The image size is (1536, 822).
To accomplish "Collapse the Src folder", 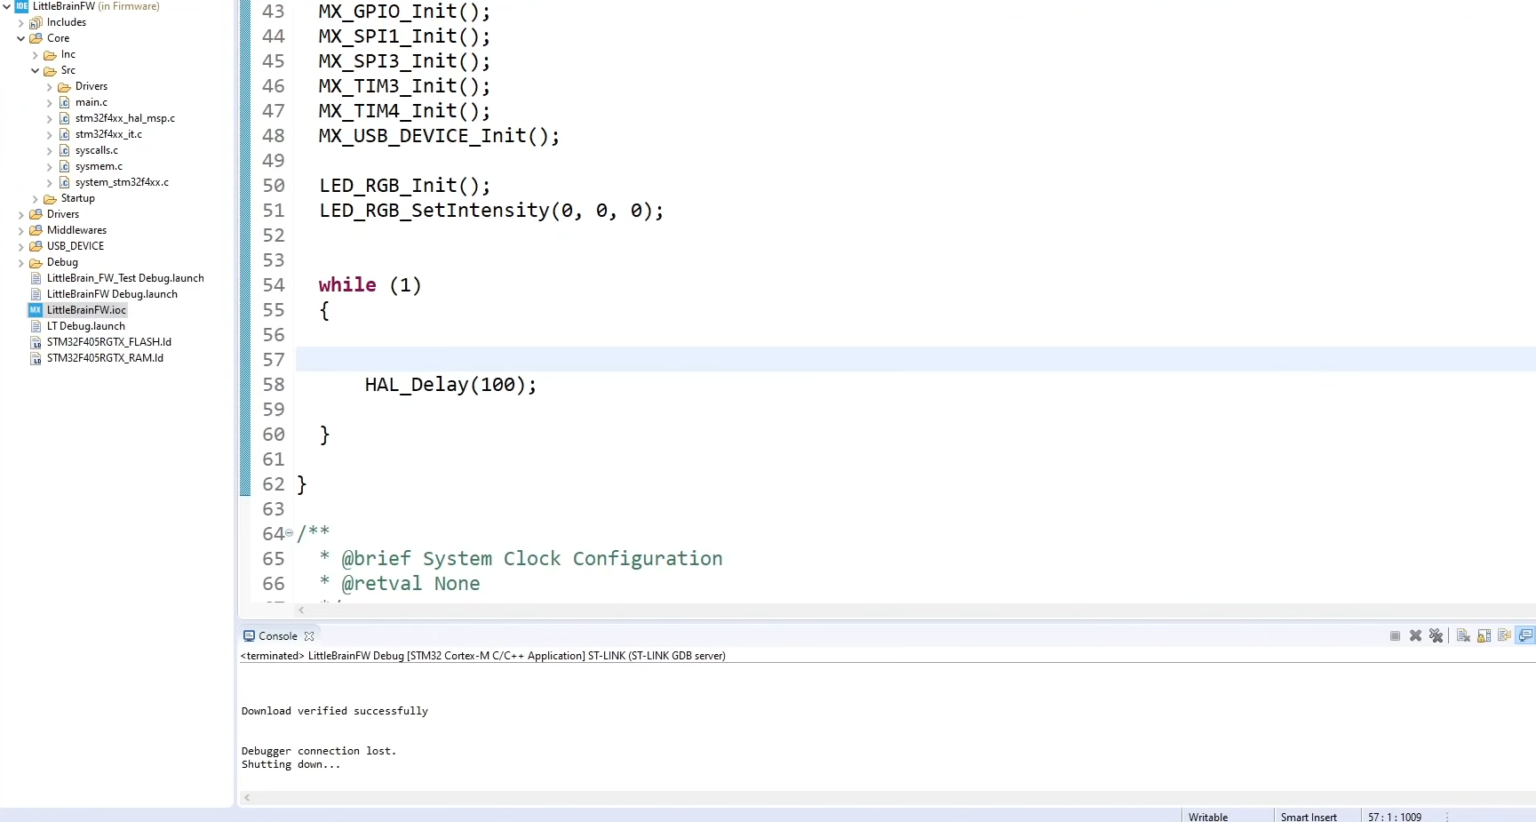I will click(x=35, y=70).
